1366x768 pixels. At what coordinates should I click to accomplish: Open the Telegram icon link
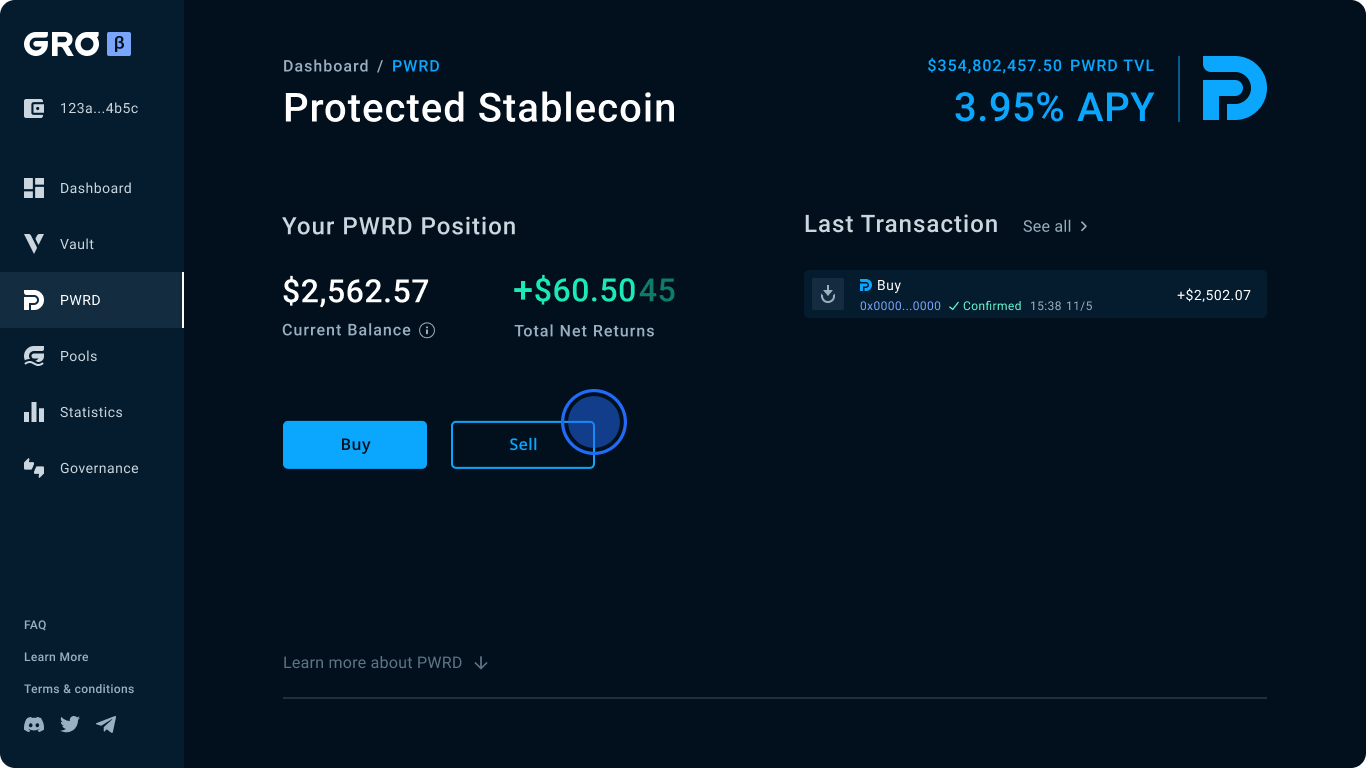(106, 724)
